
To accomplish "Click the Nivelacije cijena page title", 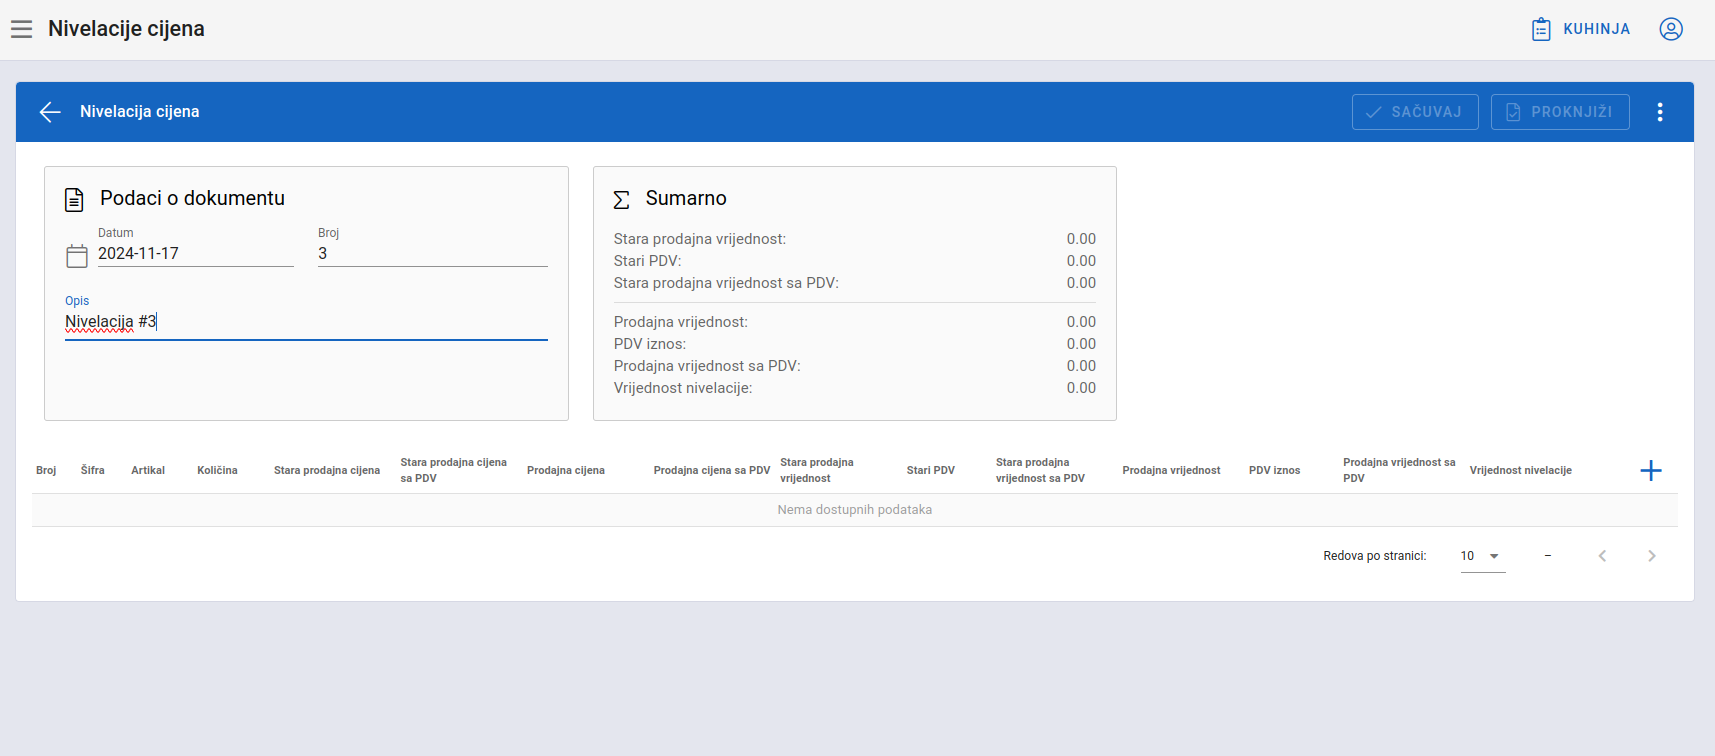I will tap(126, 29).
